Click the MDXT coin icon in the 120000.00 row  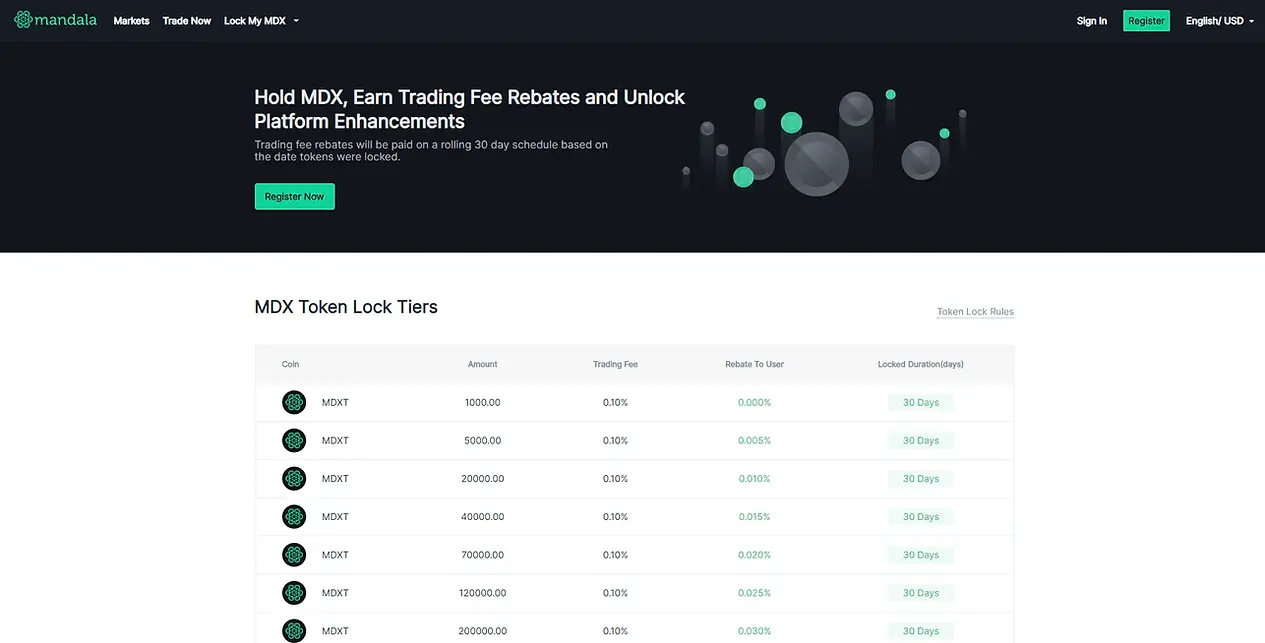point(294,592)
